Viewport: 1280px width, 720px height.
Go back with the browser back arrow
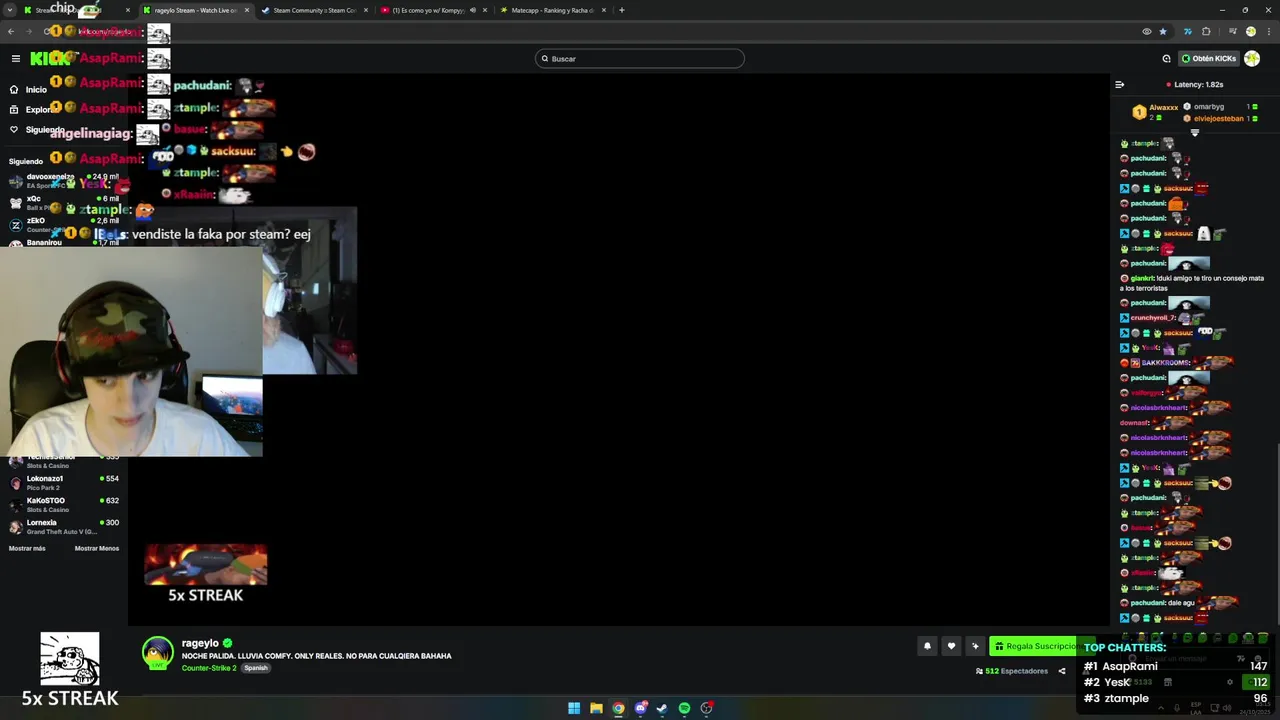click(x=11, y=32)
